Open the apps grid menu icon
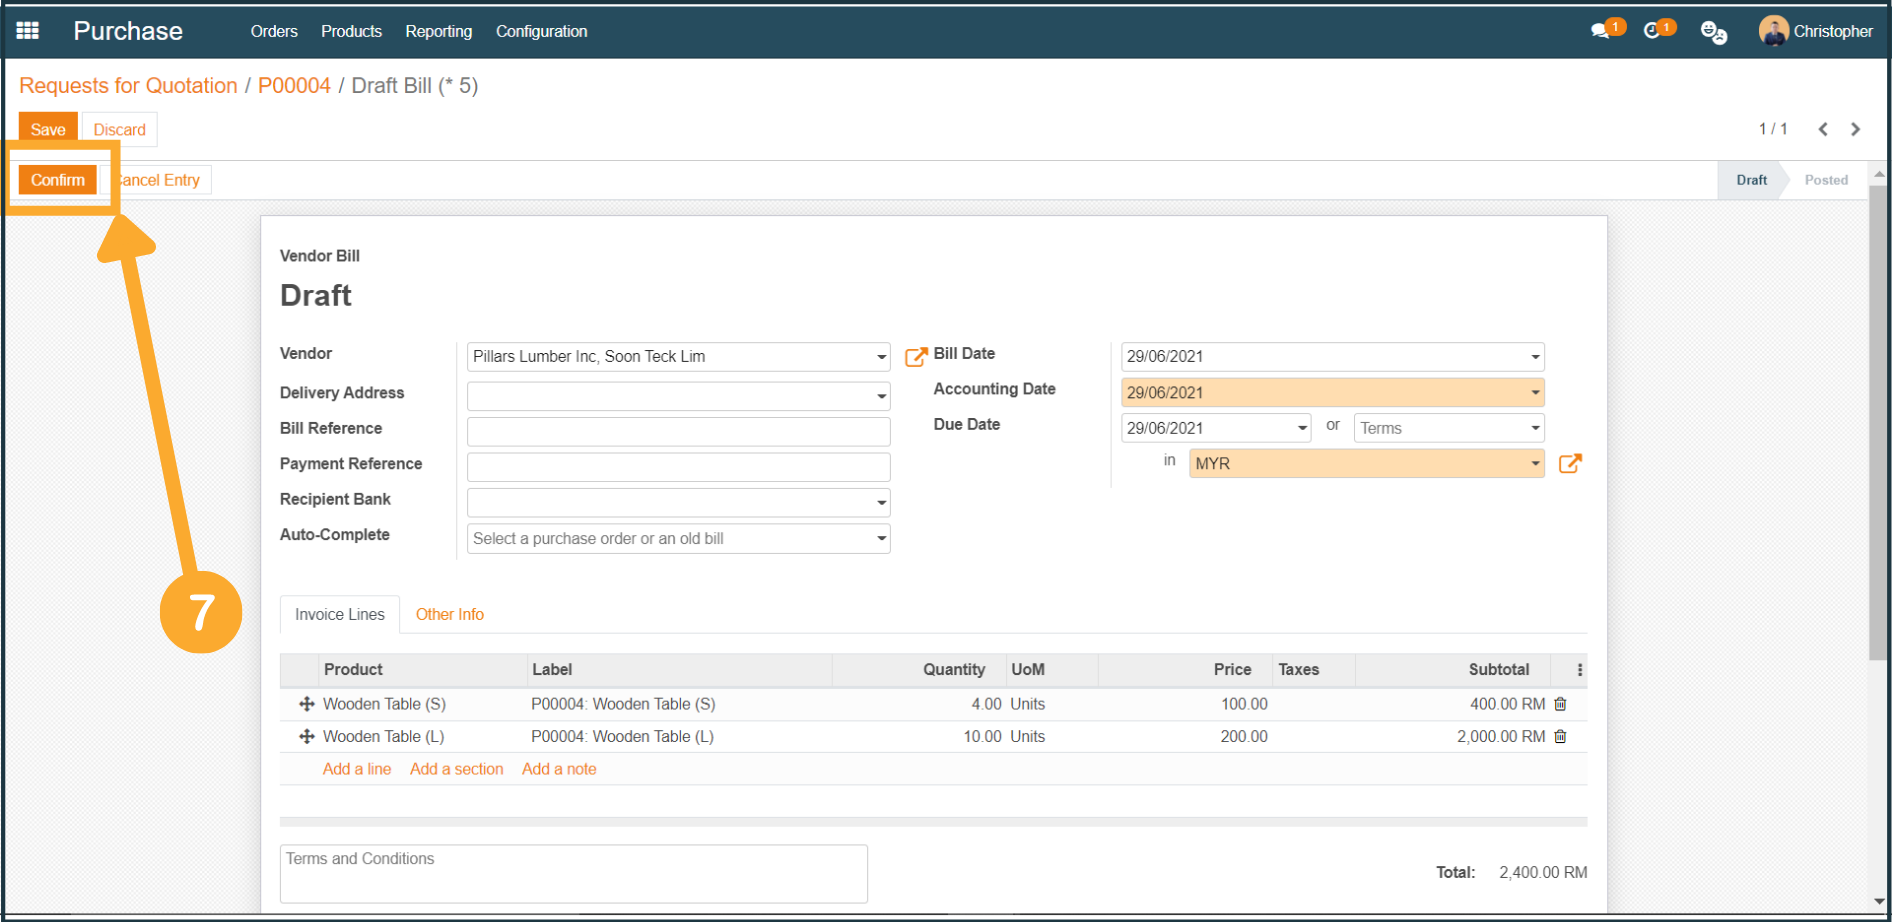 28,31
